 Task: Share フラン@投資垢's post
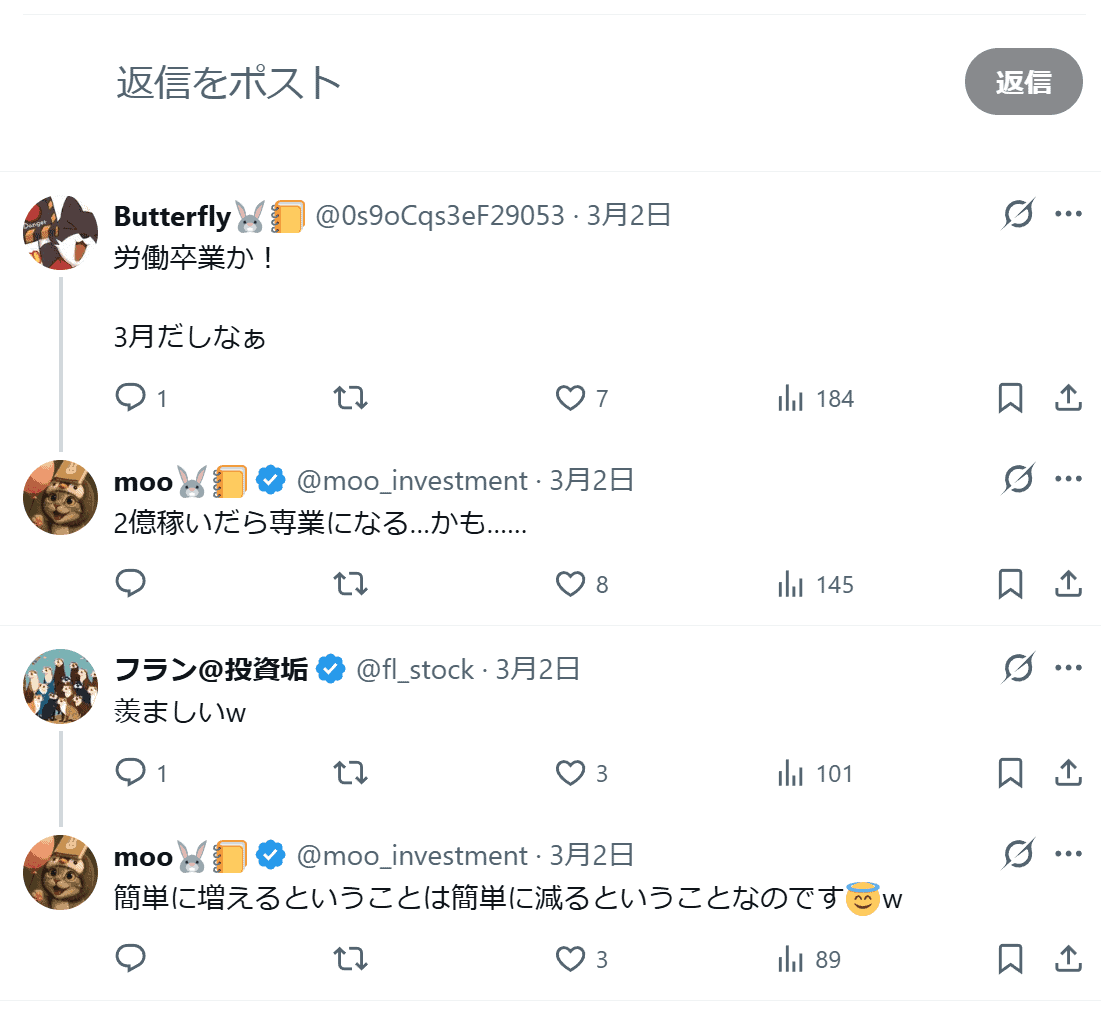pos(1068,772)
